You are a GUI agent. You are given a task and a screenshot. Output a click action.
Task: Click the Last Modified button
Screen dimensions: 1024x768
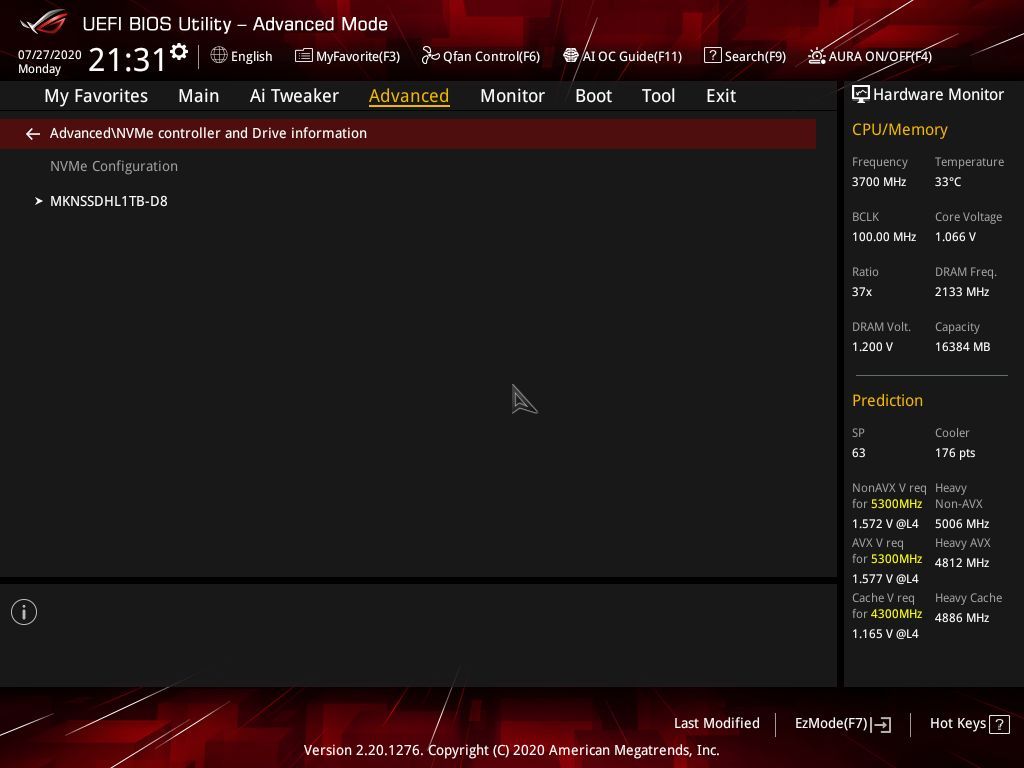point(716,723)
